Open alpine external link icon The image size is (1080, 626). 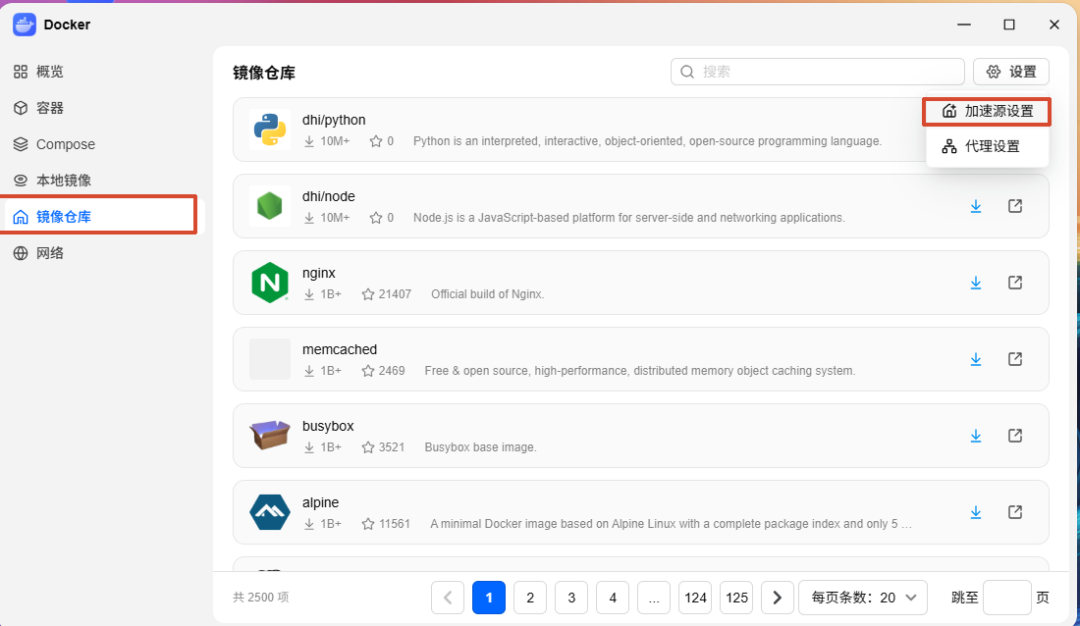point(1015,512)
